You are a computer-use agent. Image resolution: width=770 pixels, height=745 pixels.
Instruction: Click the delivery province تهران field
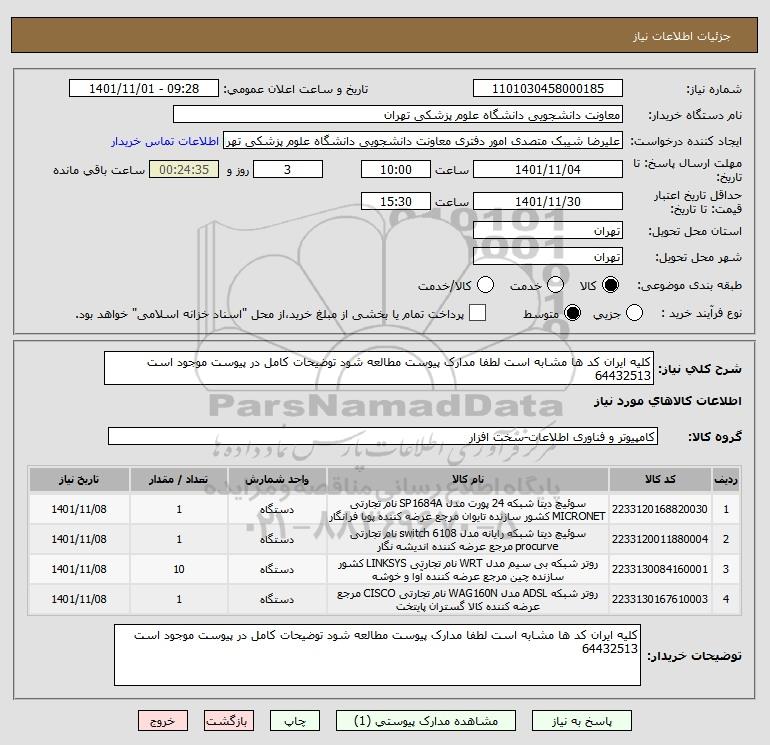548,231
